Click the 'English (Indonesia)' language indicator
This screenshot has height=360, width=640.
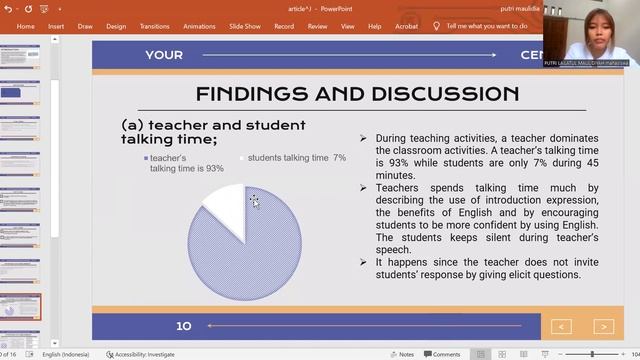click(x=65, y=354)
